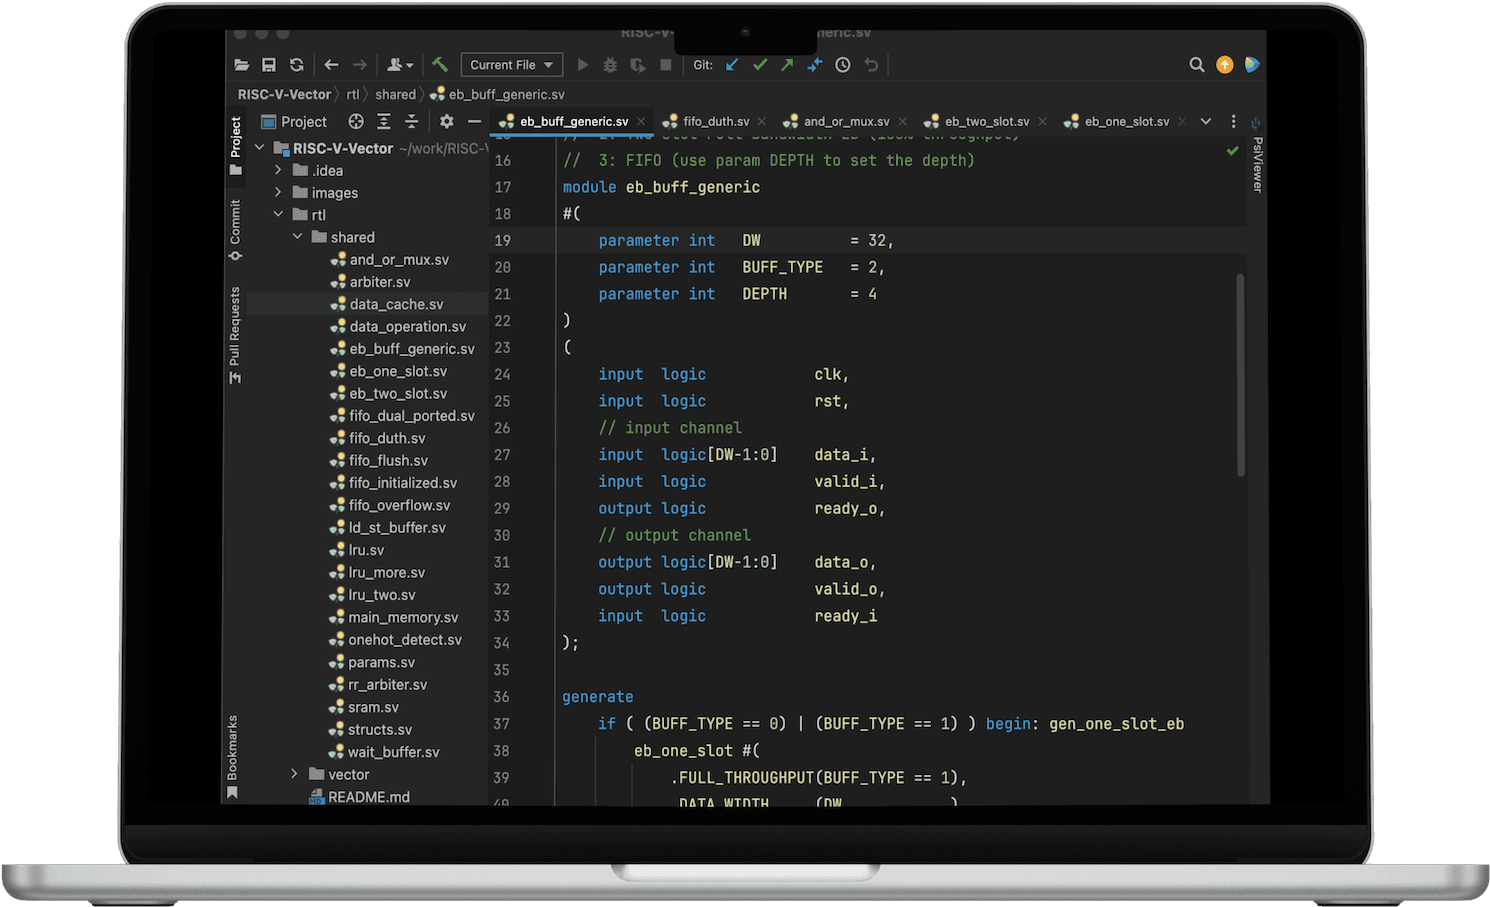This screenshot has width=1490, height=907.
Task: Switch to the eb_two_slot.sv tab
Action: (x=985, y=120)
